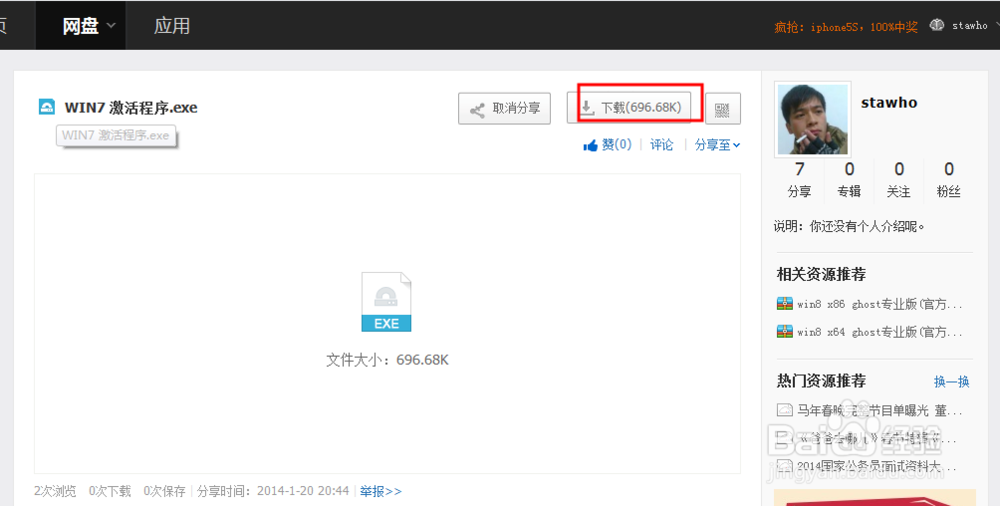This screenshot has height=506, width=1000.
Task: Open the 马年春晚 节目单曝光 resource
Action: click(879, 410)
